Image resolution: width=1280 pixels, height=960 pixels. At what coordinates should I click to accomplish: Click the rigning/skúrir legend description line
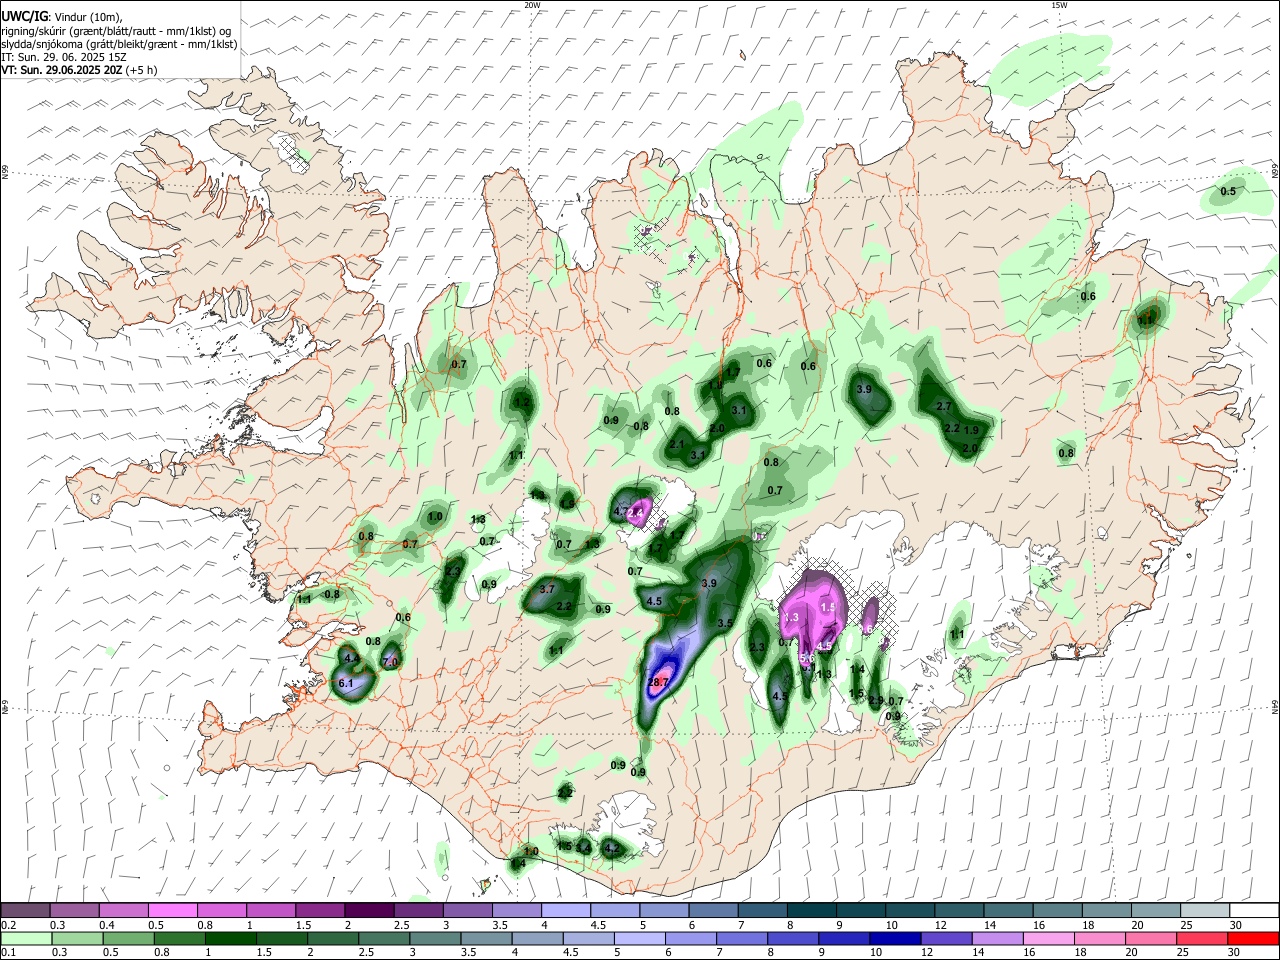tap(116, 31)
